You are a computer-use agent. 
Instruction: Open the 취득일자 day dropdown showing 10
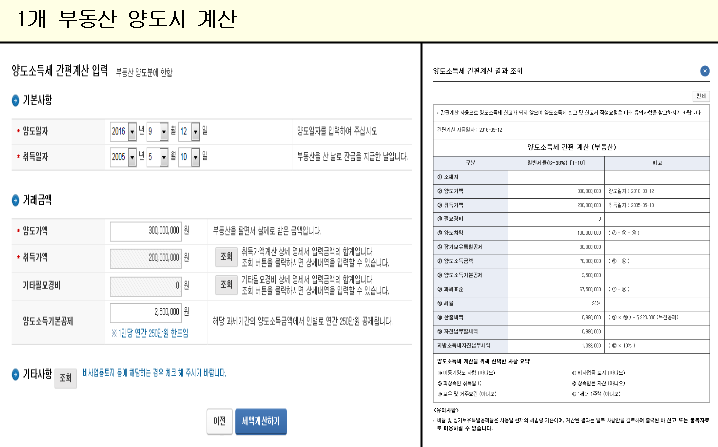click(x=189, y=157)
